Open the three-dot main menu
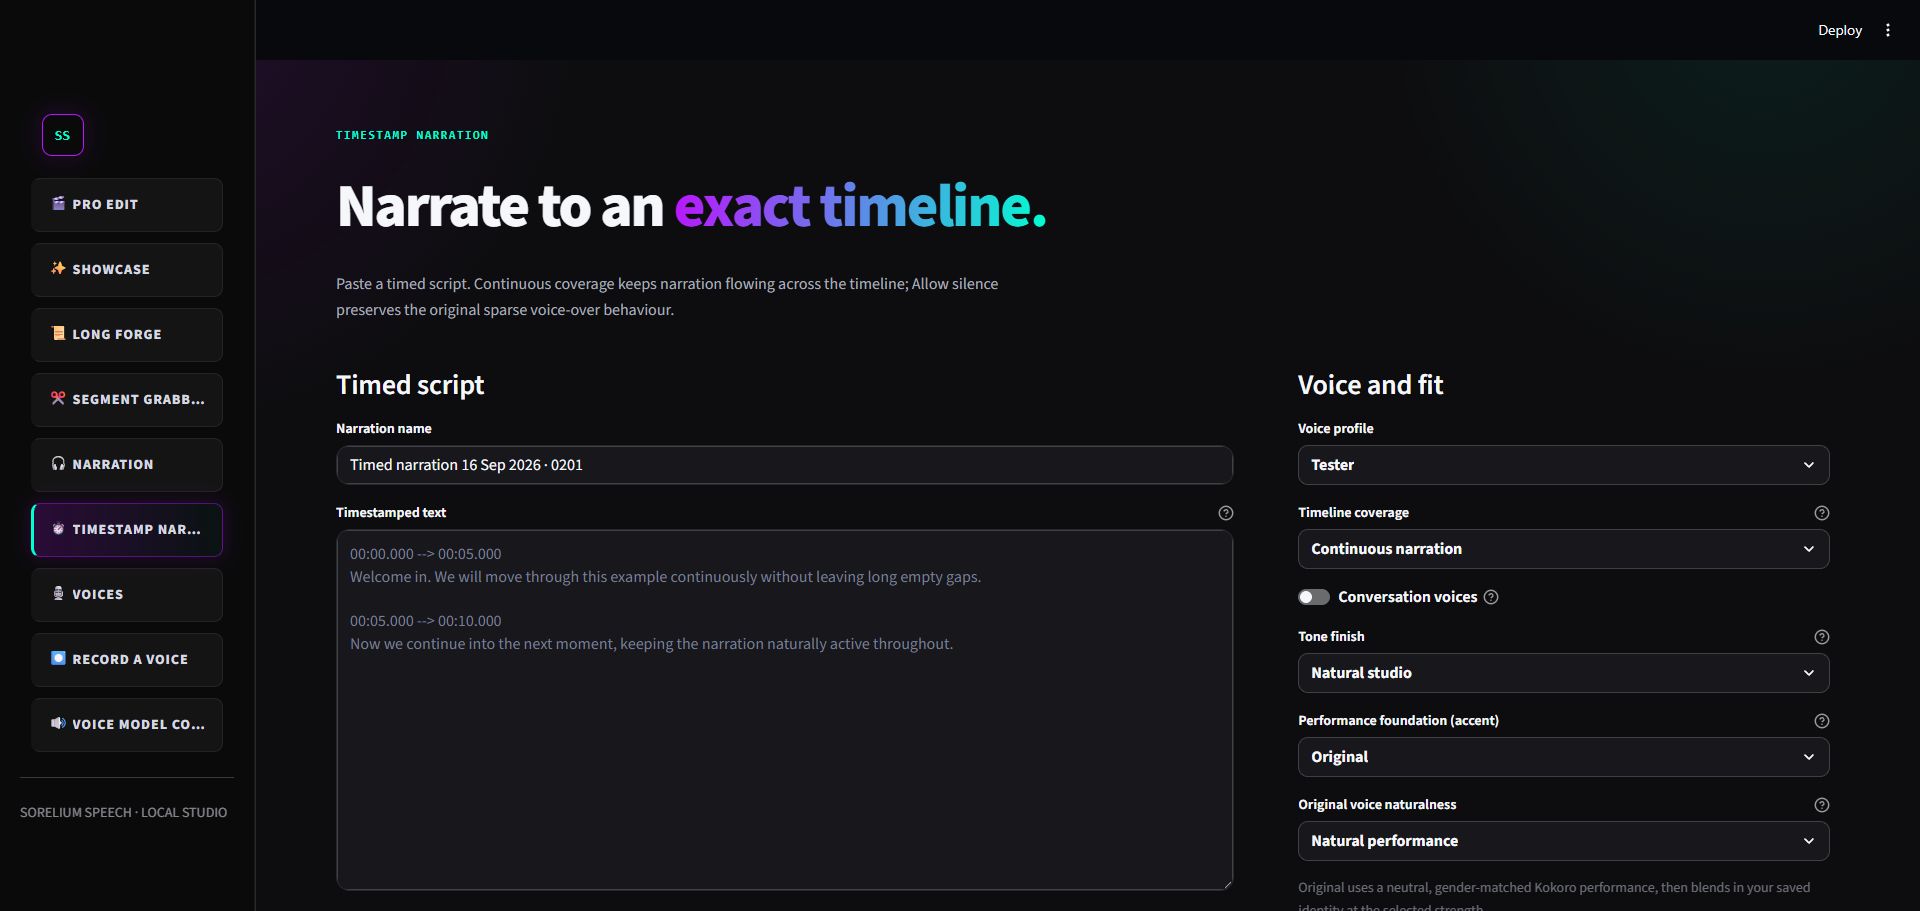1920x911 pixels. tap(1888, 30)
